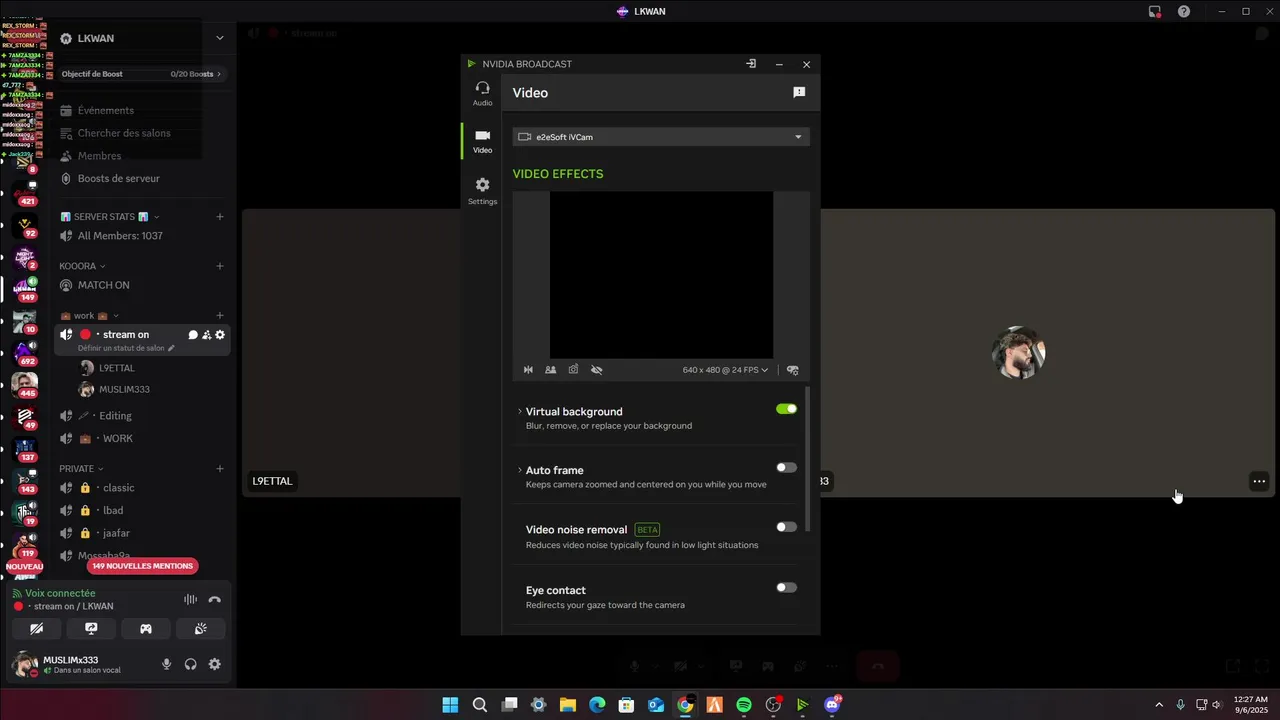Viewport: 1280px width, 720px height.
Task: Click the people compare icon under preview
Action: point(550,370)
